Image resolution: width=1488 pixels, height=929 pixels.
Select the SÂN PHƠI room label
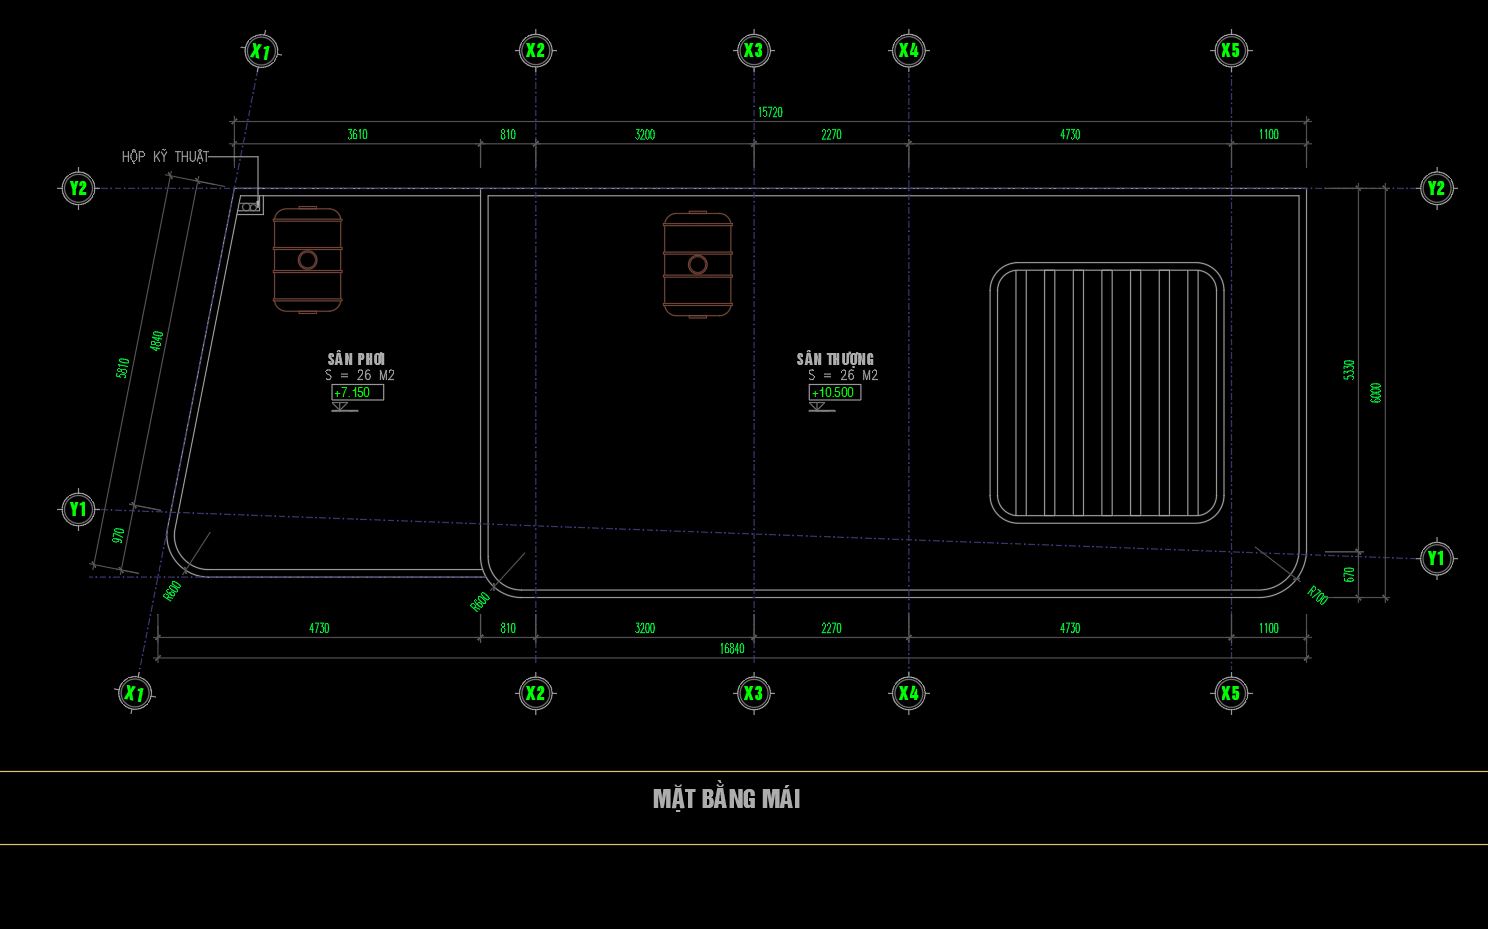(x=357, y=359)
